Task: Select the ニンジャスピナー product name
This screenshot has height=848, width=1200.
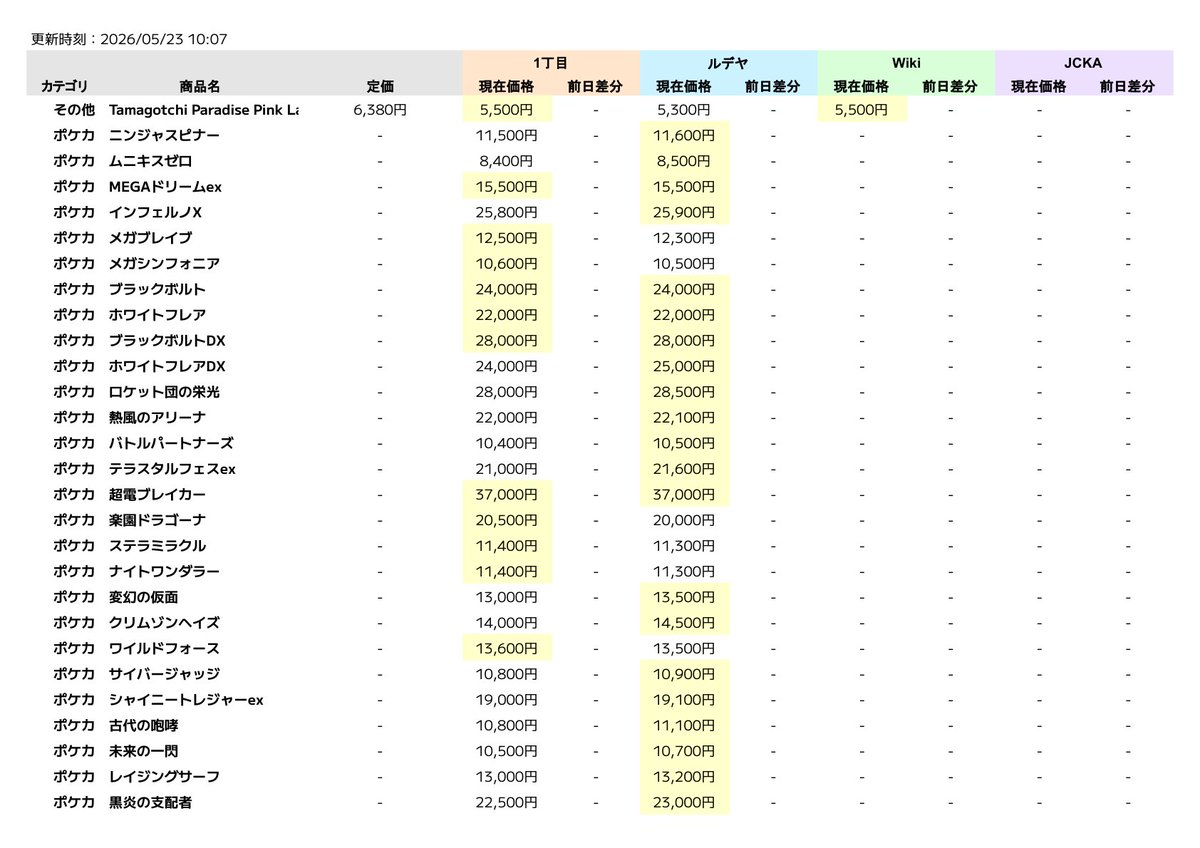Action: (164, 135)
